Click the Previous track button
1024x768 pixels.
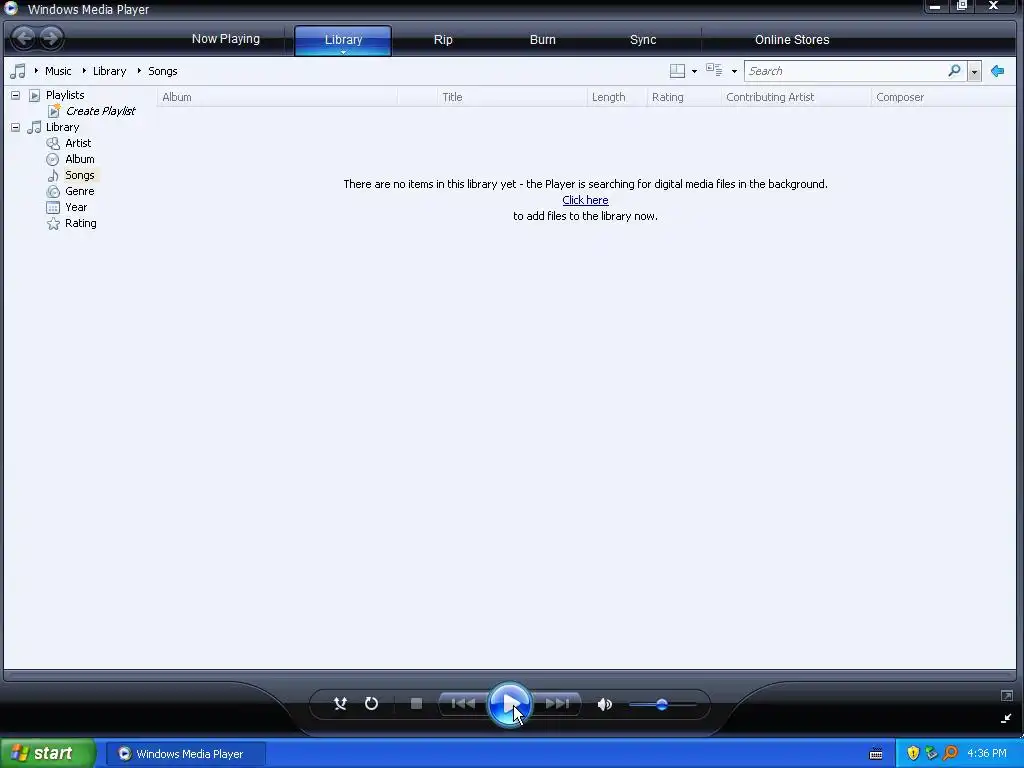[463, 703]
